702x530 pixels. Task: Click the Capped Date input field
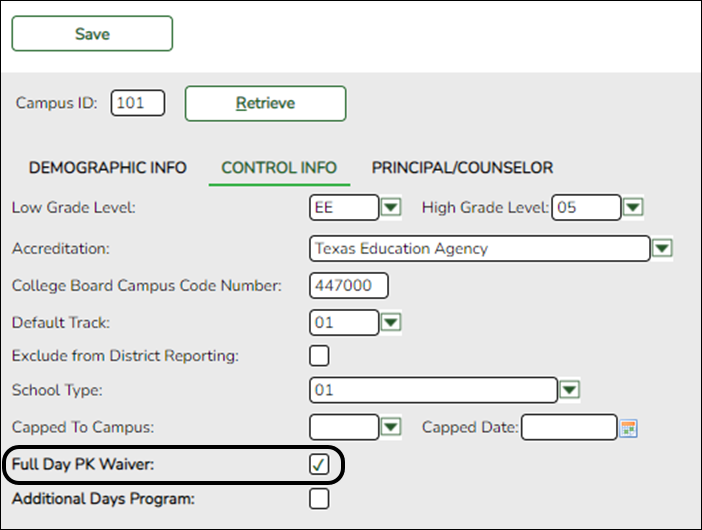[569, 427]
